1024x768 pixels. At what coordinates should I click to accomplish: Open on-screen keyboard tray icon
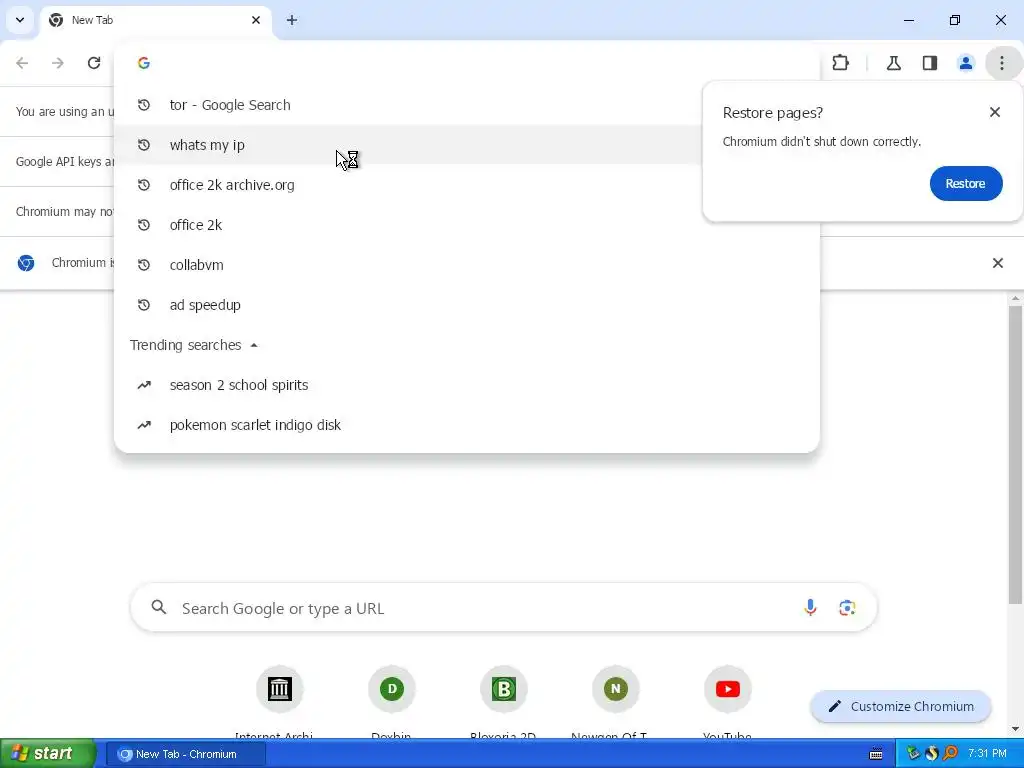tap(876, 754)
